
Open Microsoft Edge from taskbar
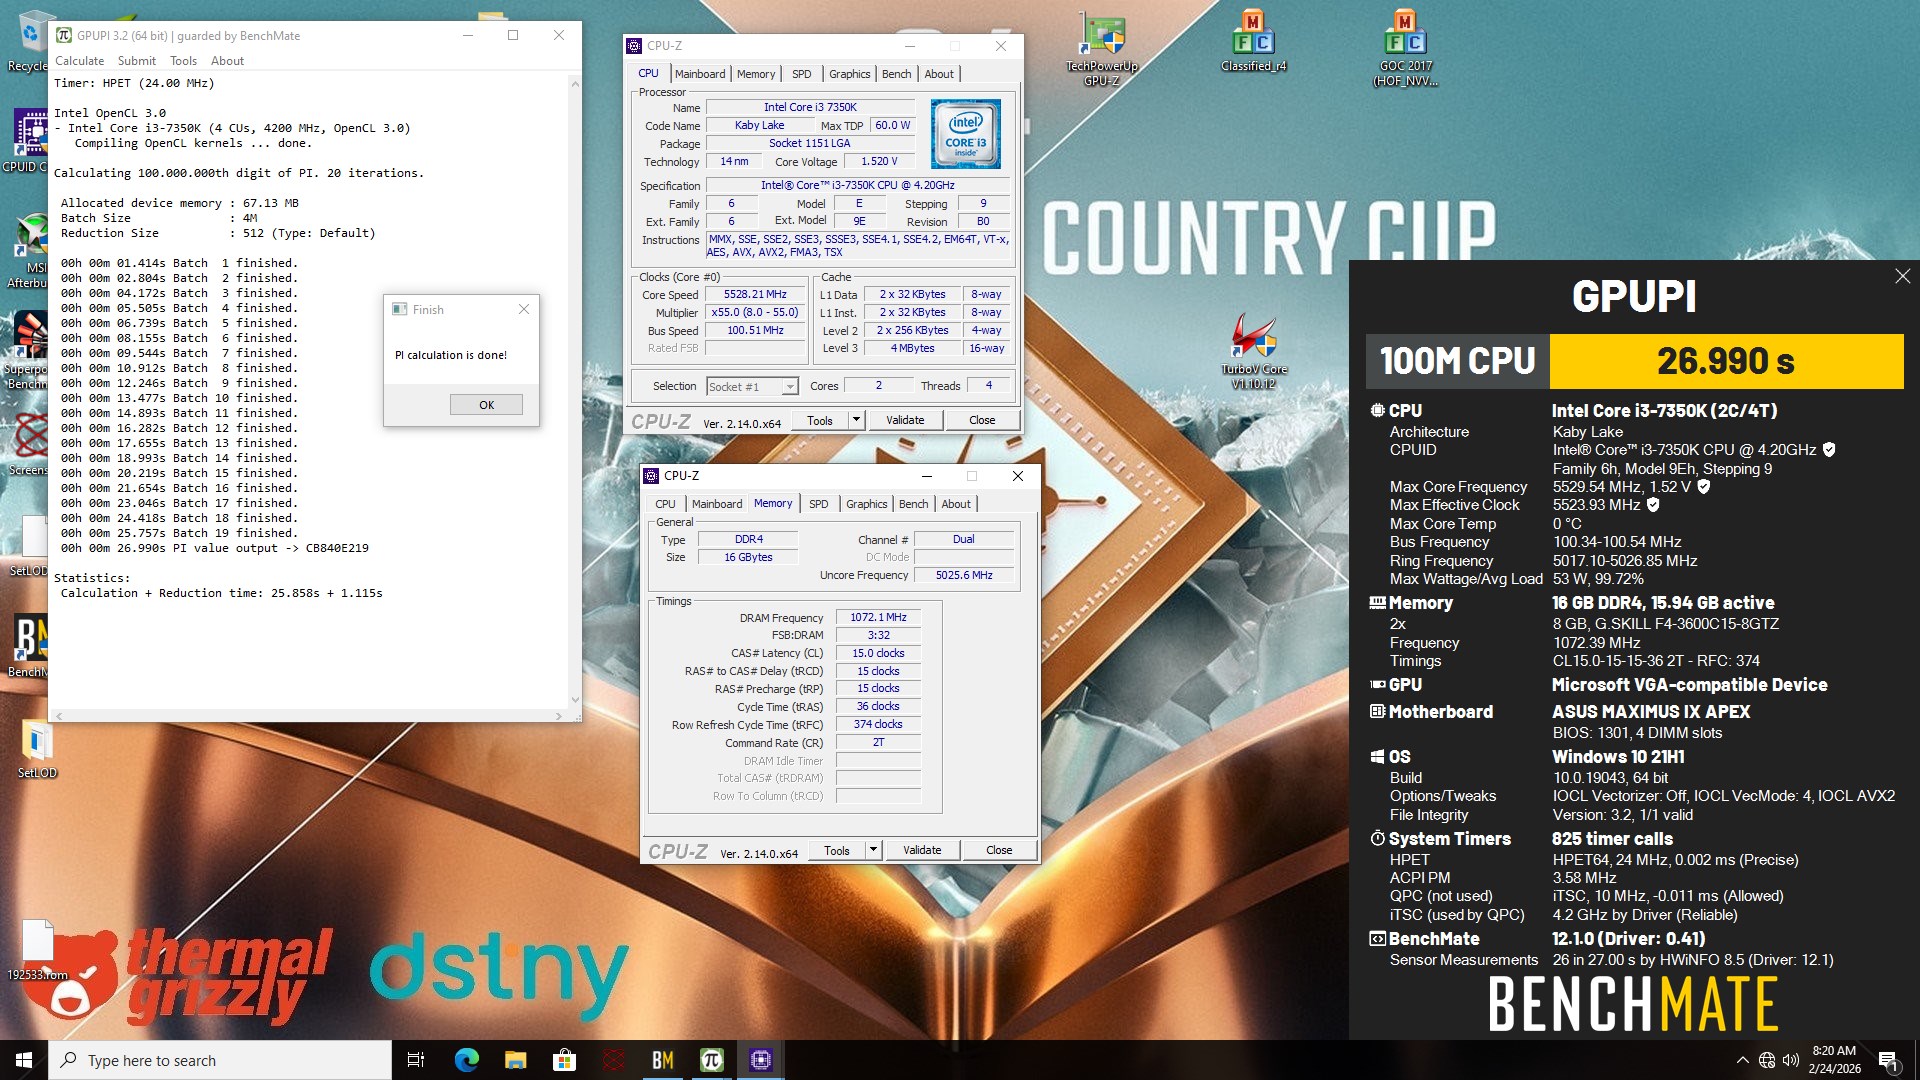click(467, 1060)
